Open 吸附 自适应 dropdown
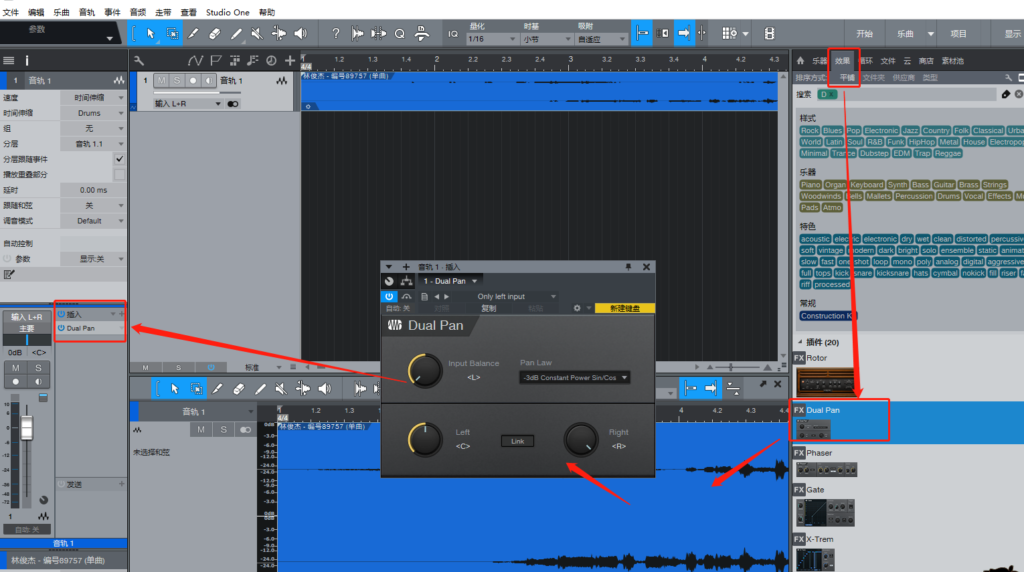 point(601,39)
